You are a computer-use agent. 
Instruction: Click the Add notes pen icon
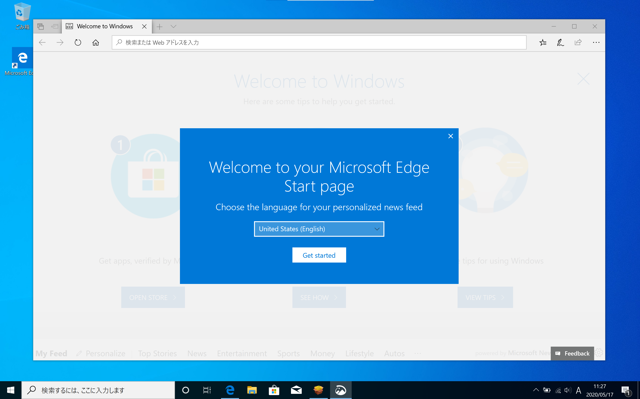(x=560, y=42)
